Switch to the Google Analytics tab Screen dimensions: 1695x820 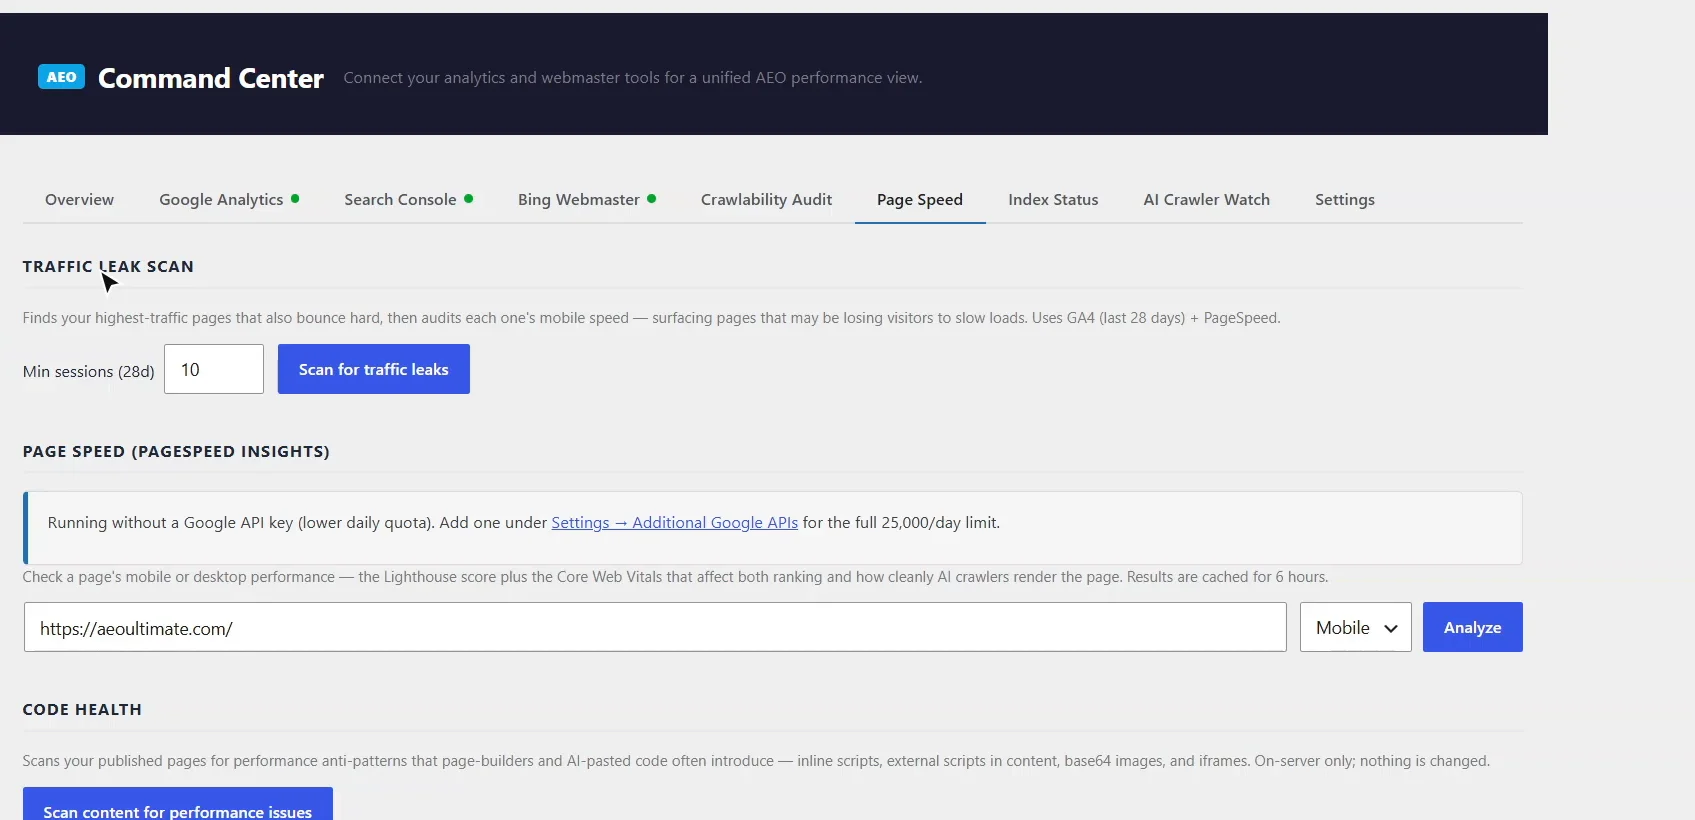pos(229,199)
